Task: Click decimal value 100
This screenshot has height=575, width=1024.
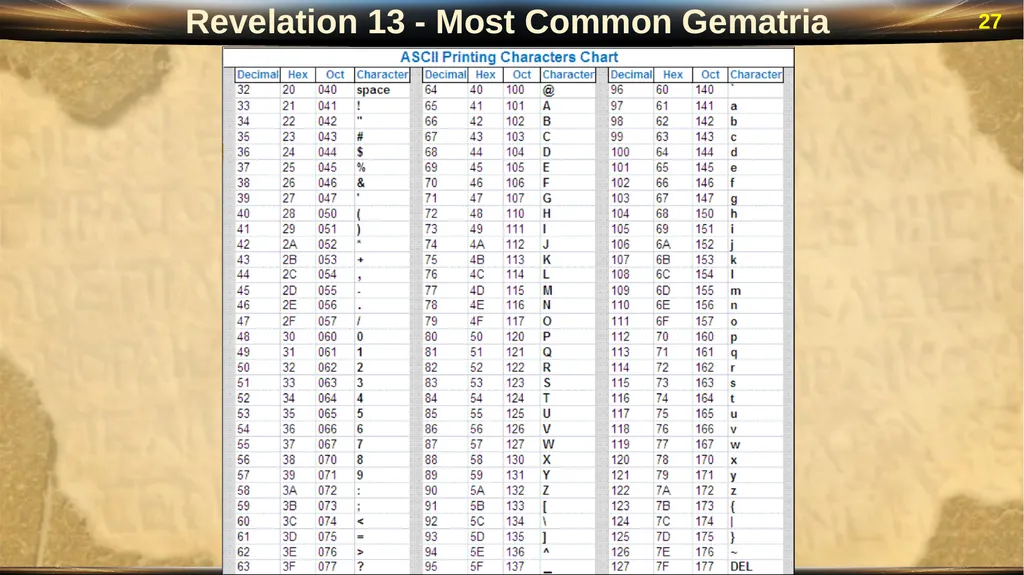Action: click(620, 152)
